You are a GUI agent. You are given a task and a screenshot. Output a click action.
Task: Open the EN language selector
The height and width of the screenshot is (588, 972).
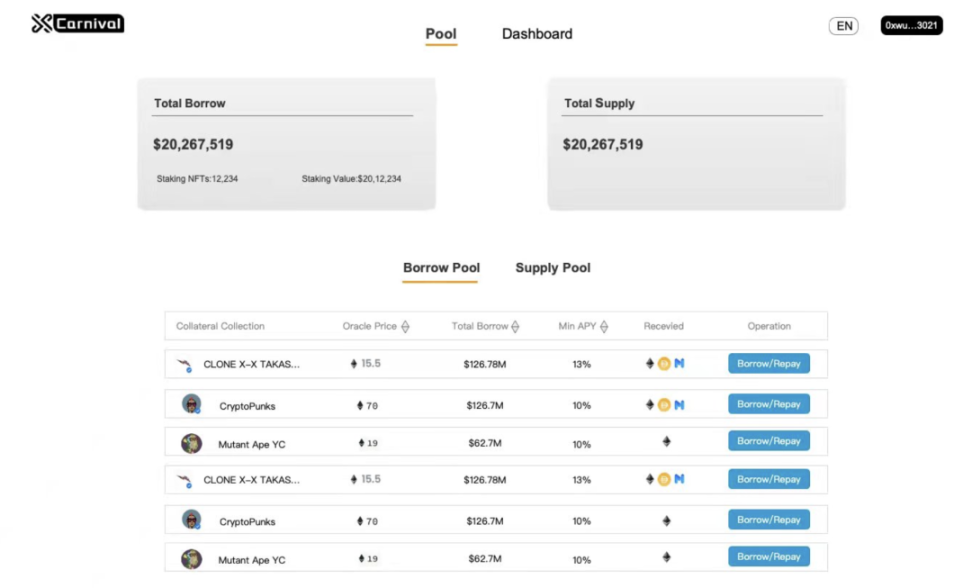[844, 26]
